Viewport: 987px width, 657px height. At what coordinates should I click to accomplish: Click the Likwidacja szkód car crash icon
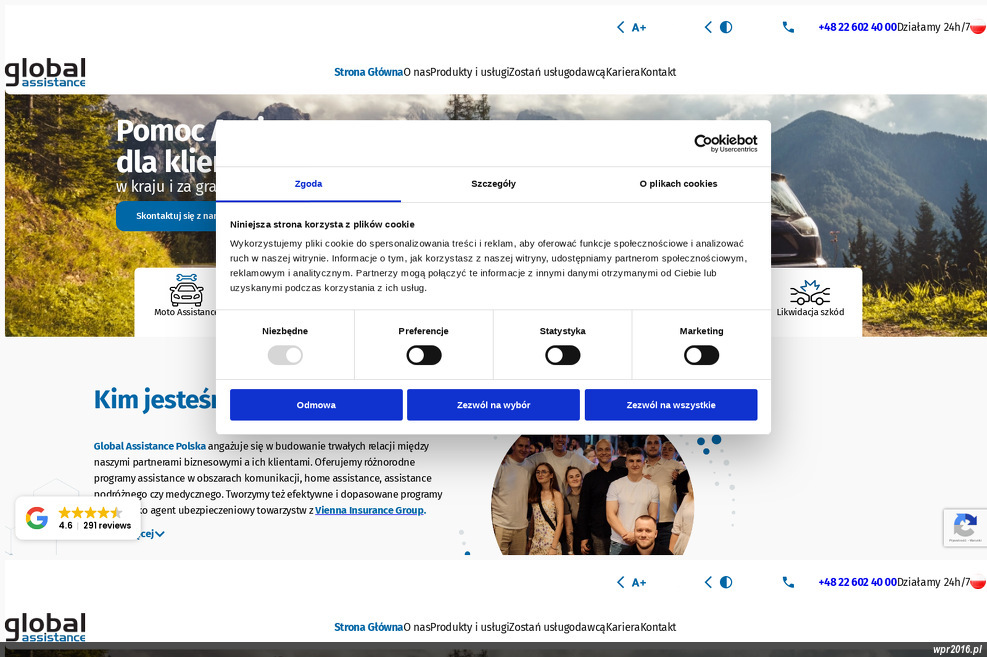tap(810, 292)
